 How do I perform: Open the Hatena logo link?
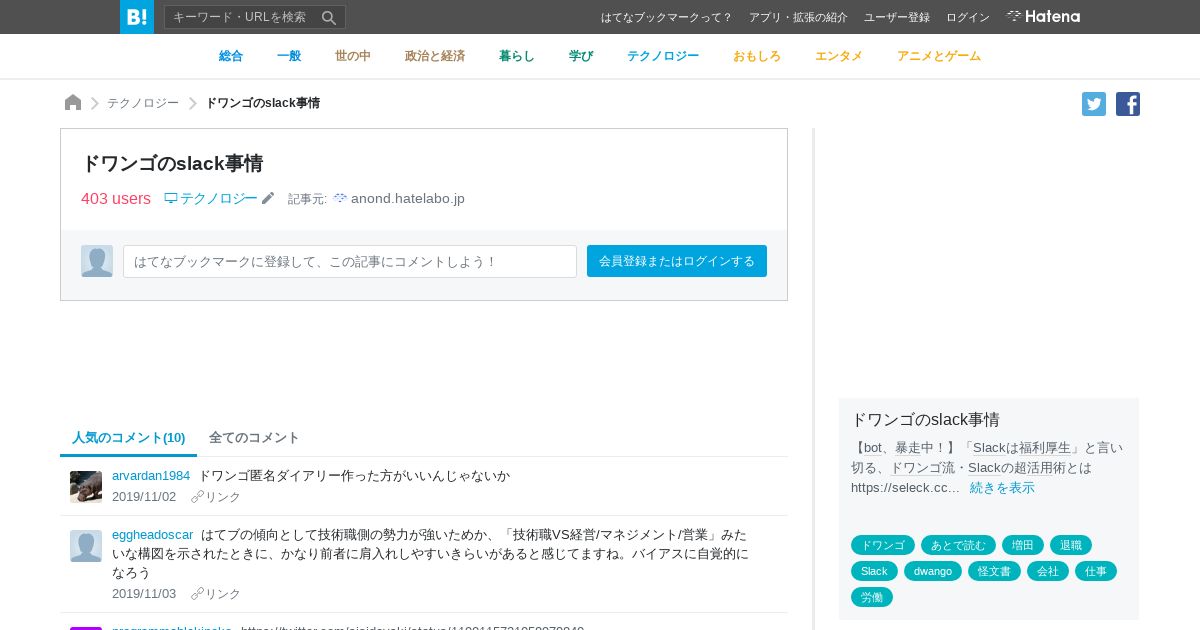pos(1043,17)
